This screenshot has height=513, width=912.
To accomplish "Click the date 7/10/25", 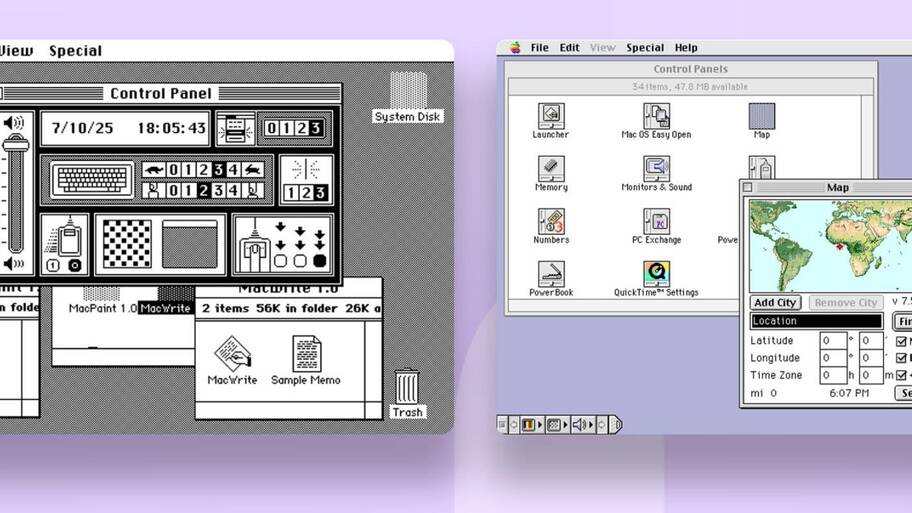I will pos(82,128).
